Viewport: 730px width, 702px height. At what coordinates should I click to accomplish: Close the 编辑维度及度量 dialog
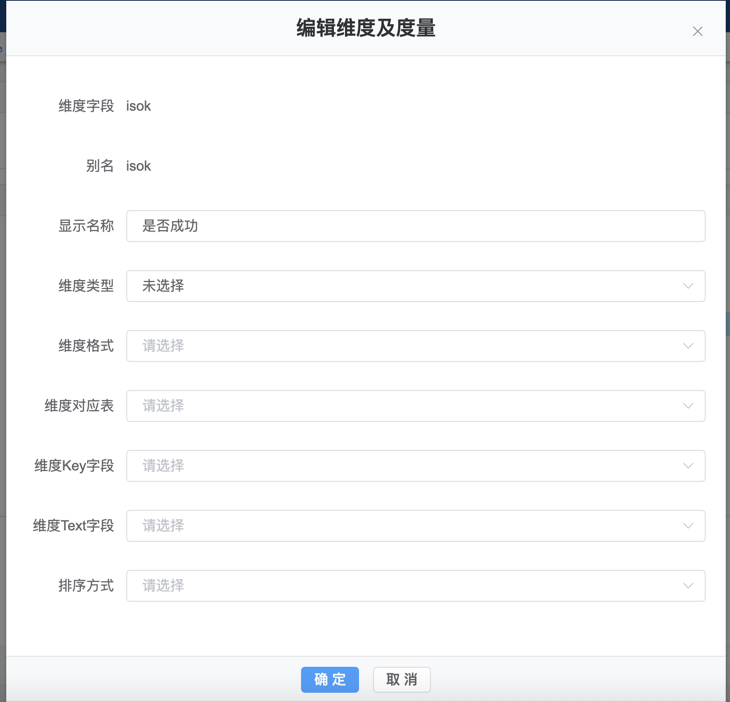point(697,31)
